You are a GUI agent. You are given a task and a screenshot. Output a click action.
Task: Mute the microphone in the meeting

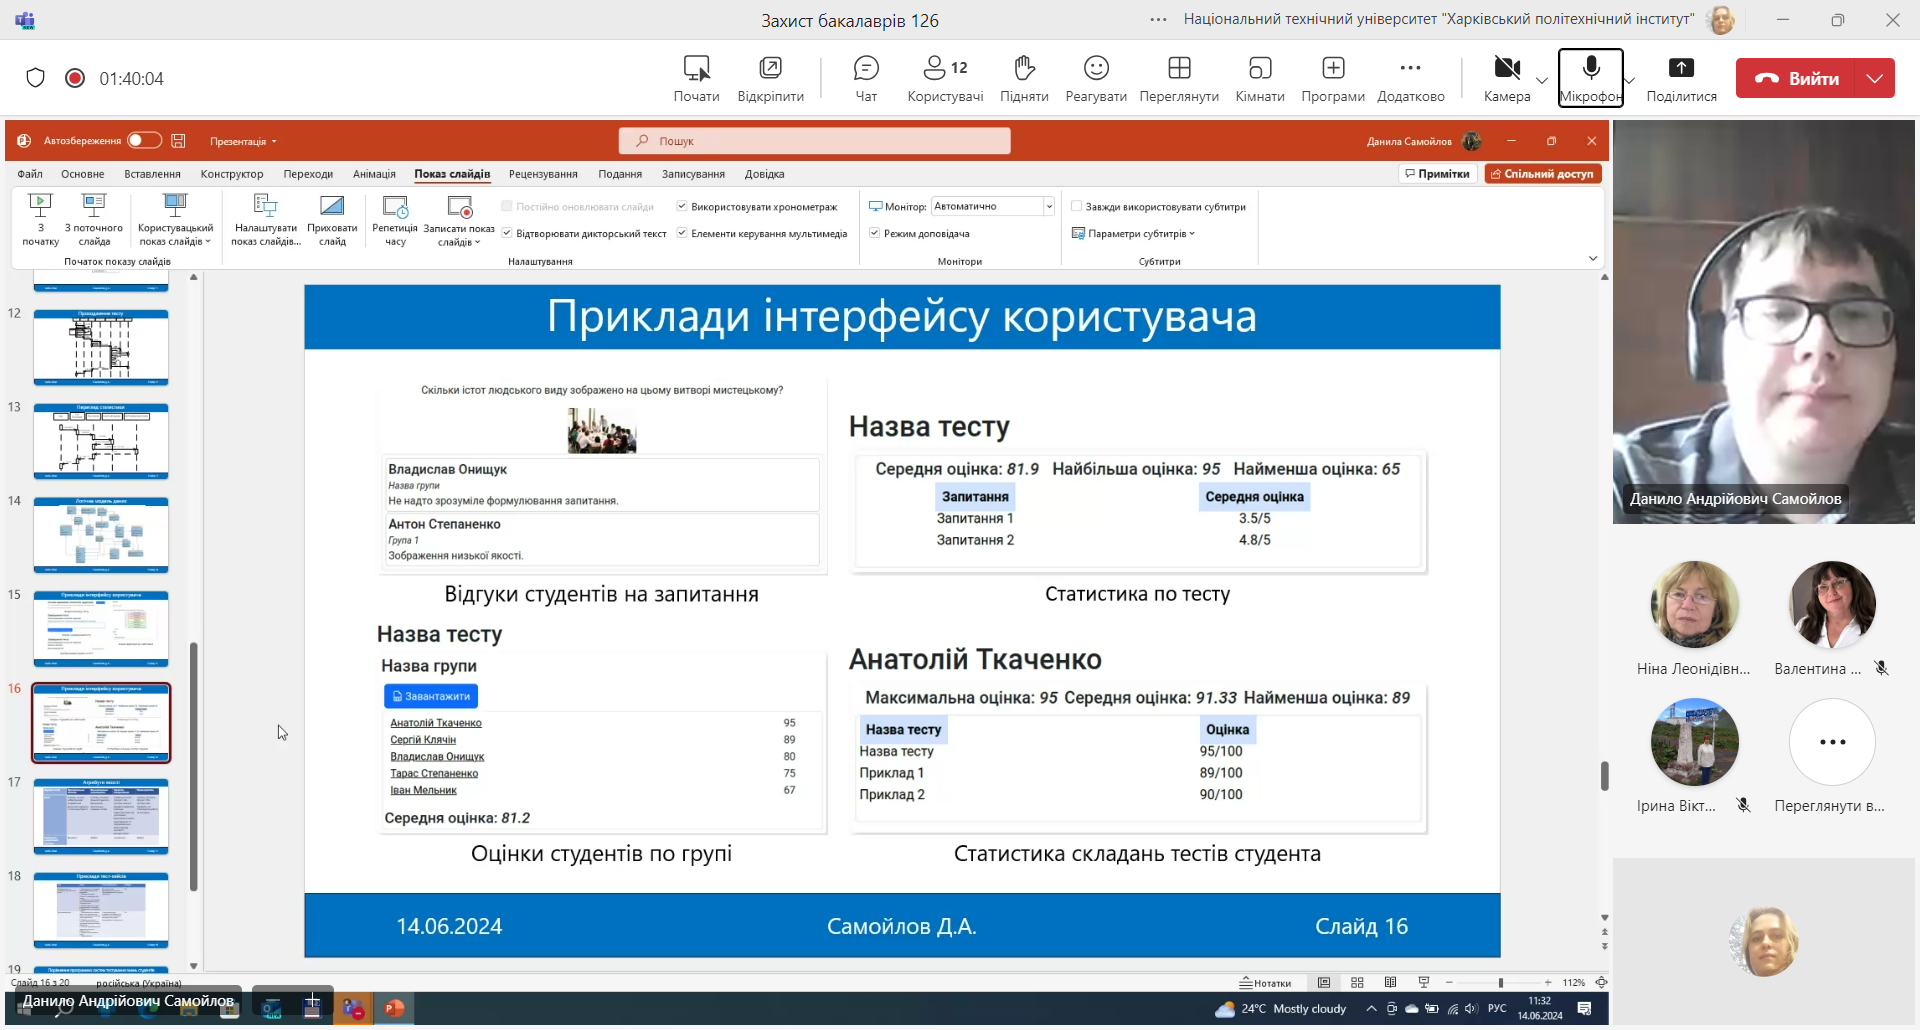1590,78
